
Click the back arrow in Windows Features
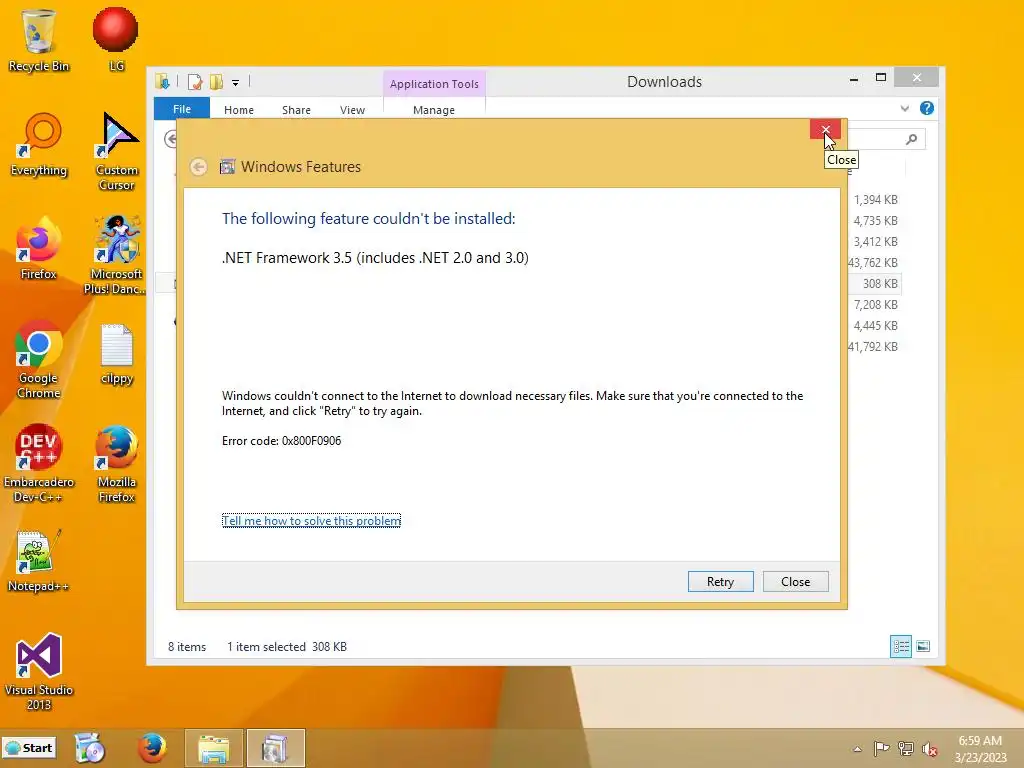199,167
